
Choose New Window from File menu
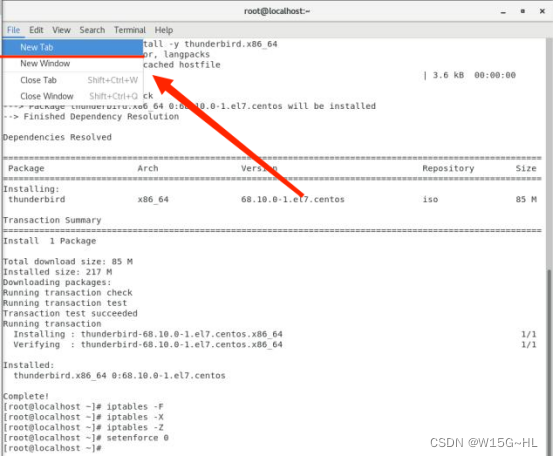click(73, 63)
